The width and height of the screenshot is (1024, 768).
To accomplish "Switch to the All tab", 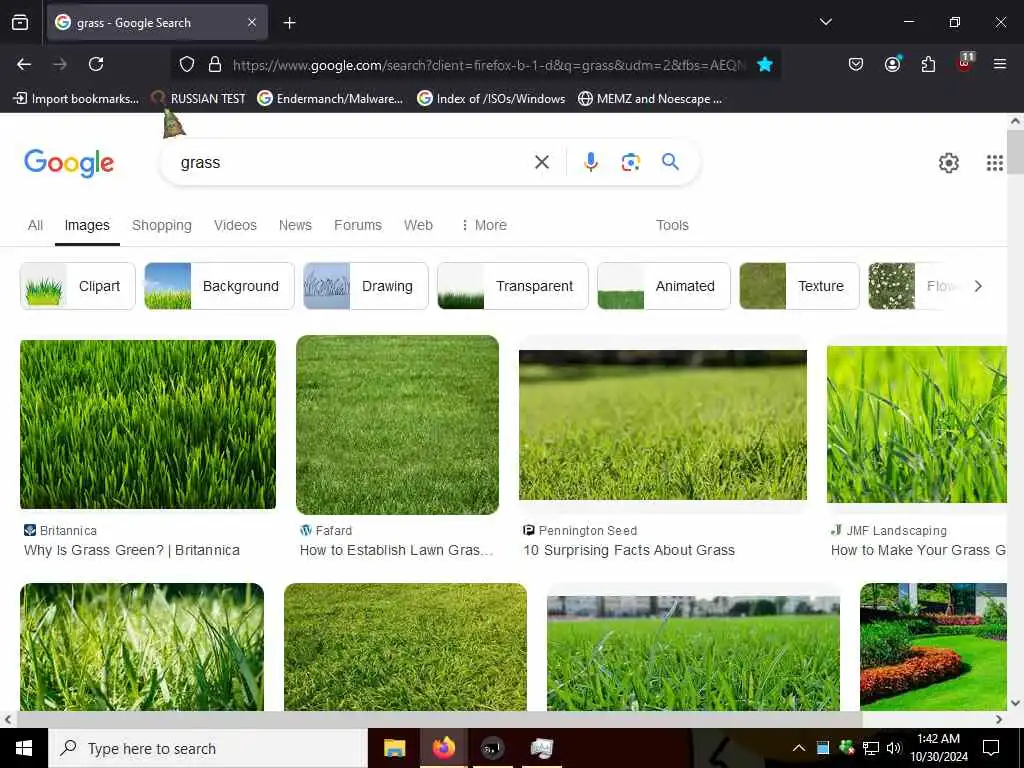I will (x=35, y=225).
